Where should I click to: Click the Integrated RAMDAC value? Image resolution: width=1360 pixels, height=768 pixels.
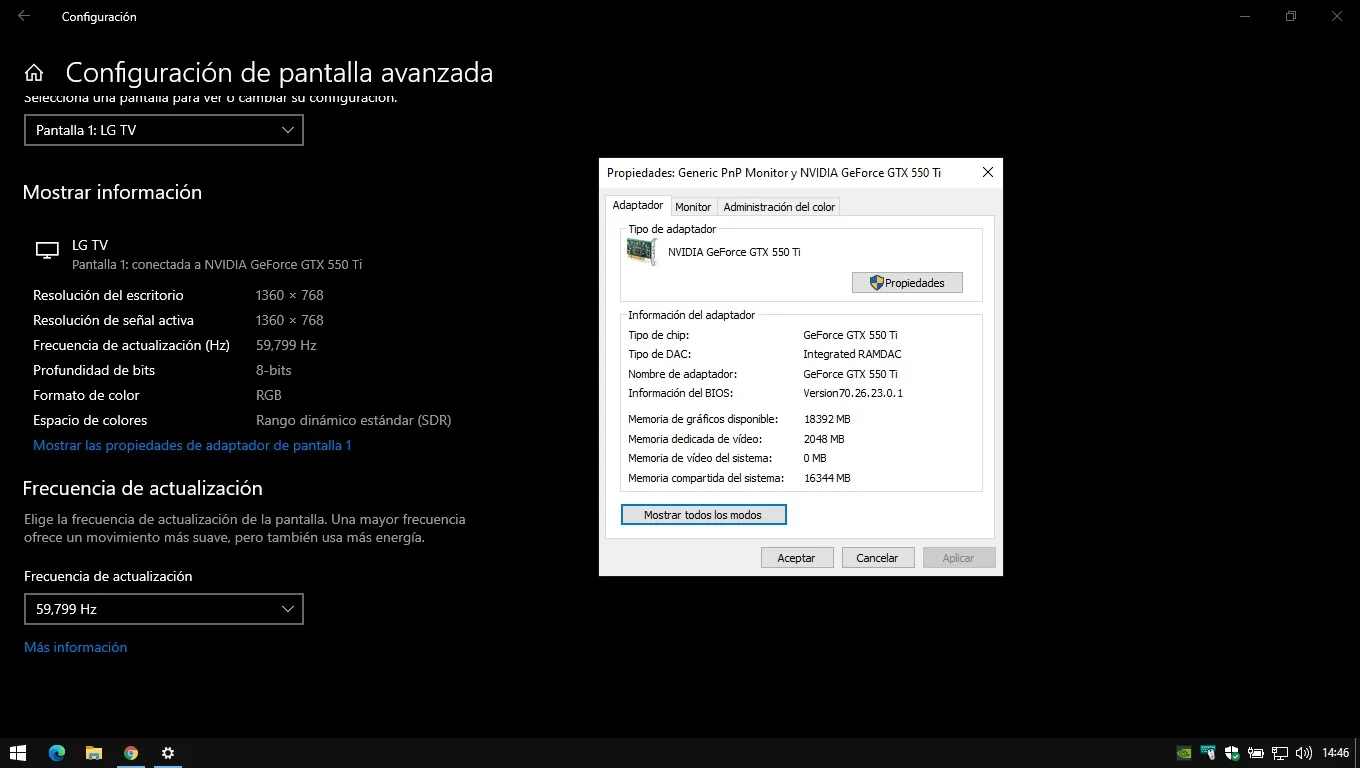852,354
